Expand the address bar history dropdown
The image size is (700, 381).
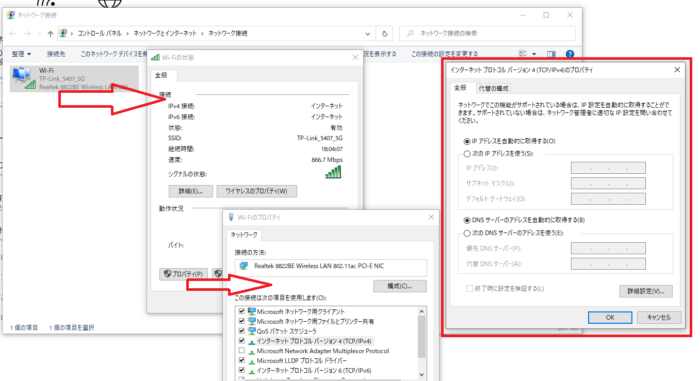point(367,33)
